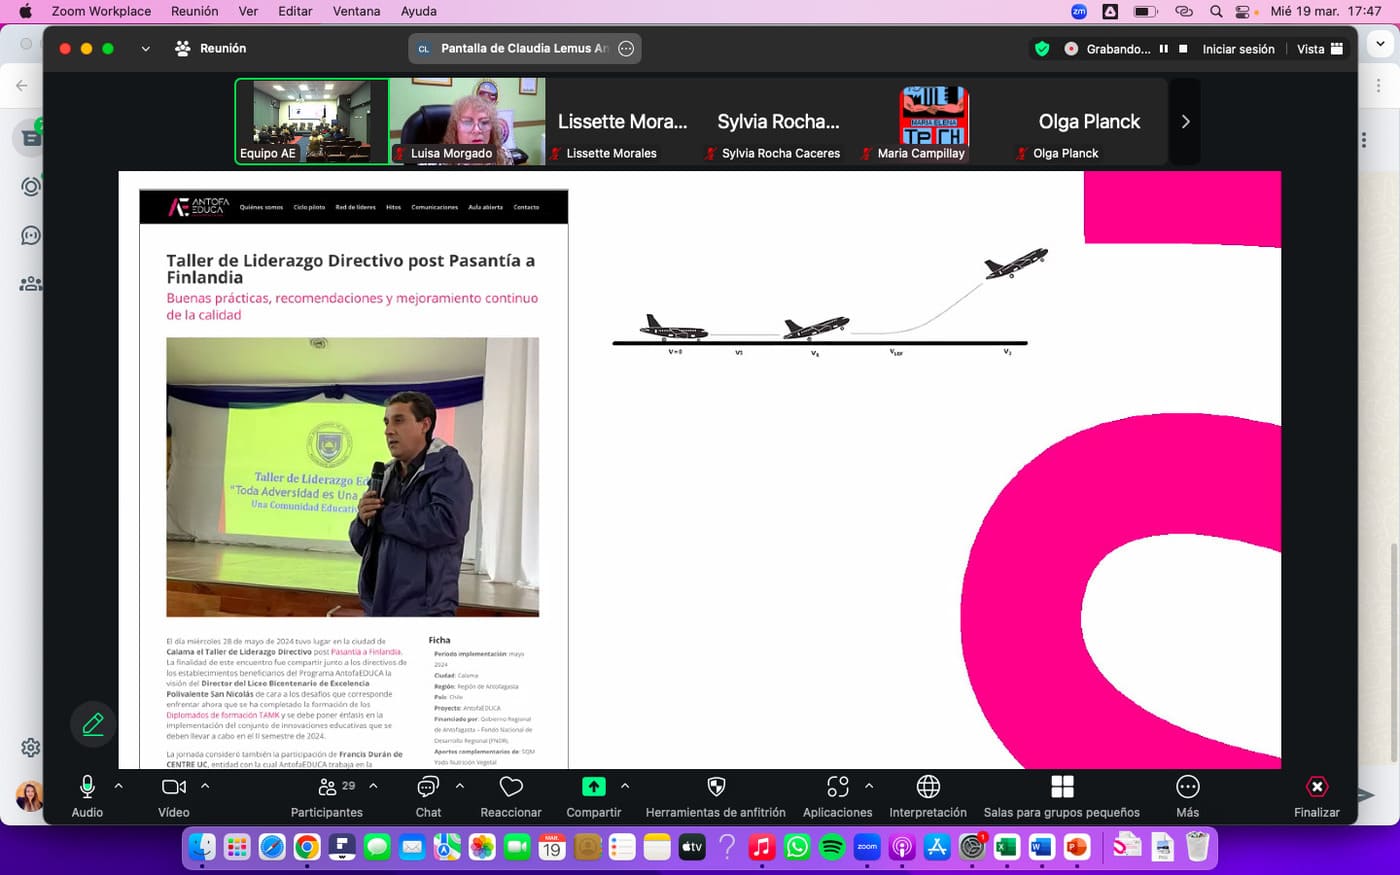The image size is (1400, 875).
Task: Mute microphone with the Audio button
Action: [87, 796]
